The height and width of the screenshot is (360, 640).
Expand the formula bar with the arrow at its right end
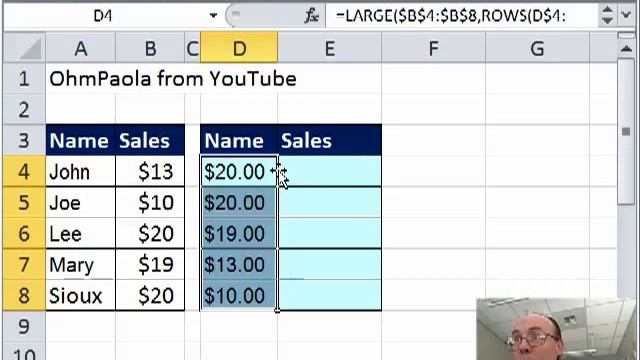(627, 16)
